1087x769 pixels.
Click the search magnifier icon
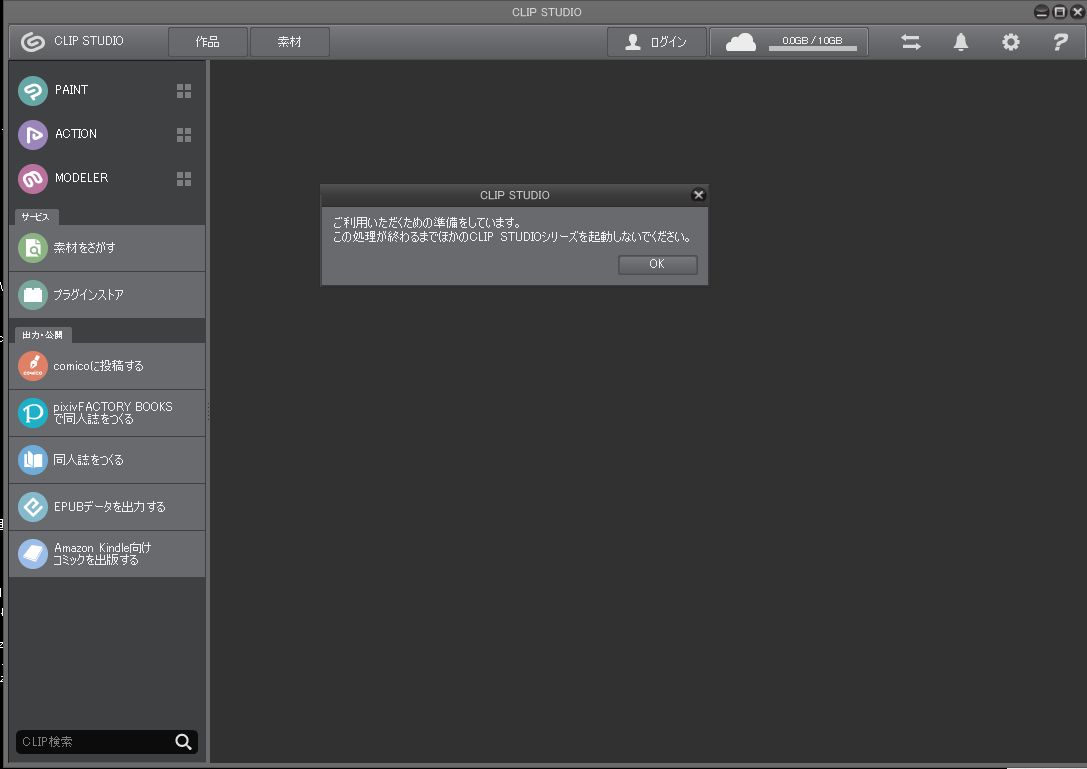pos(184,742)
